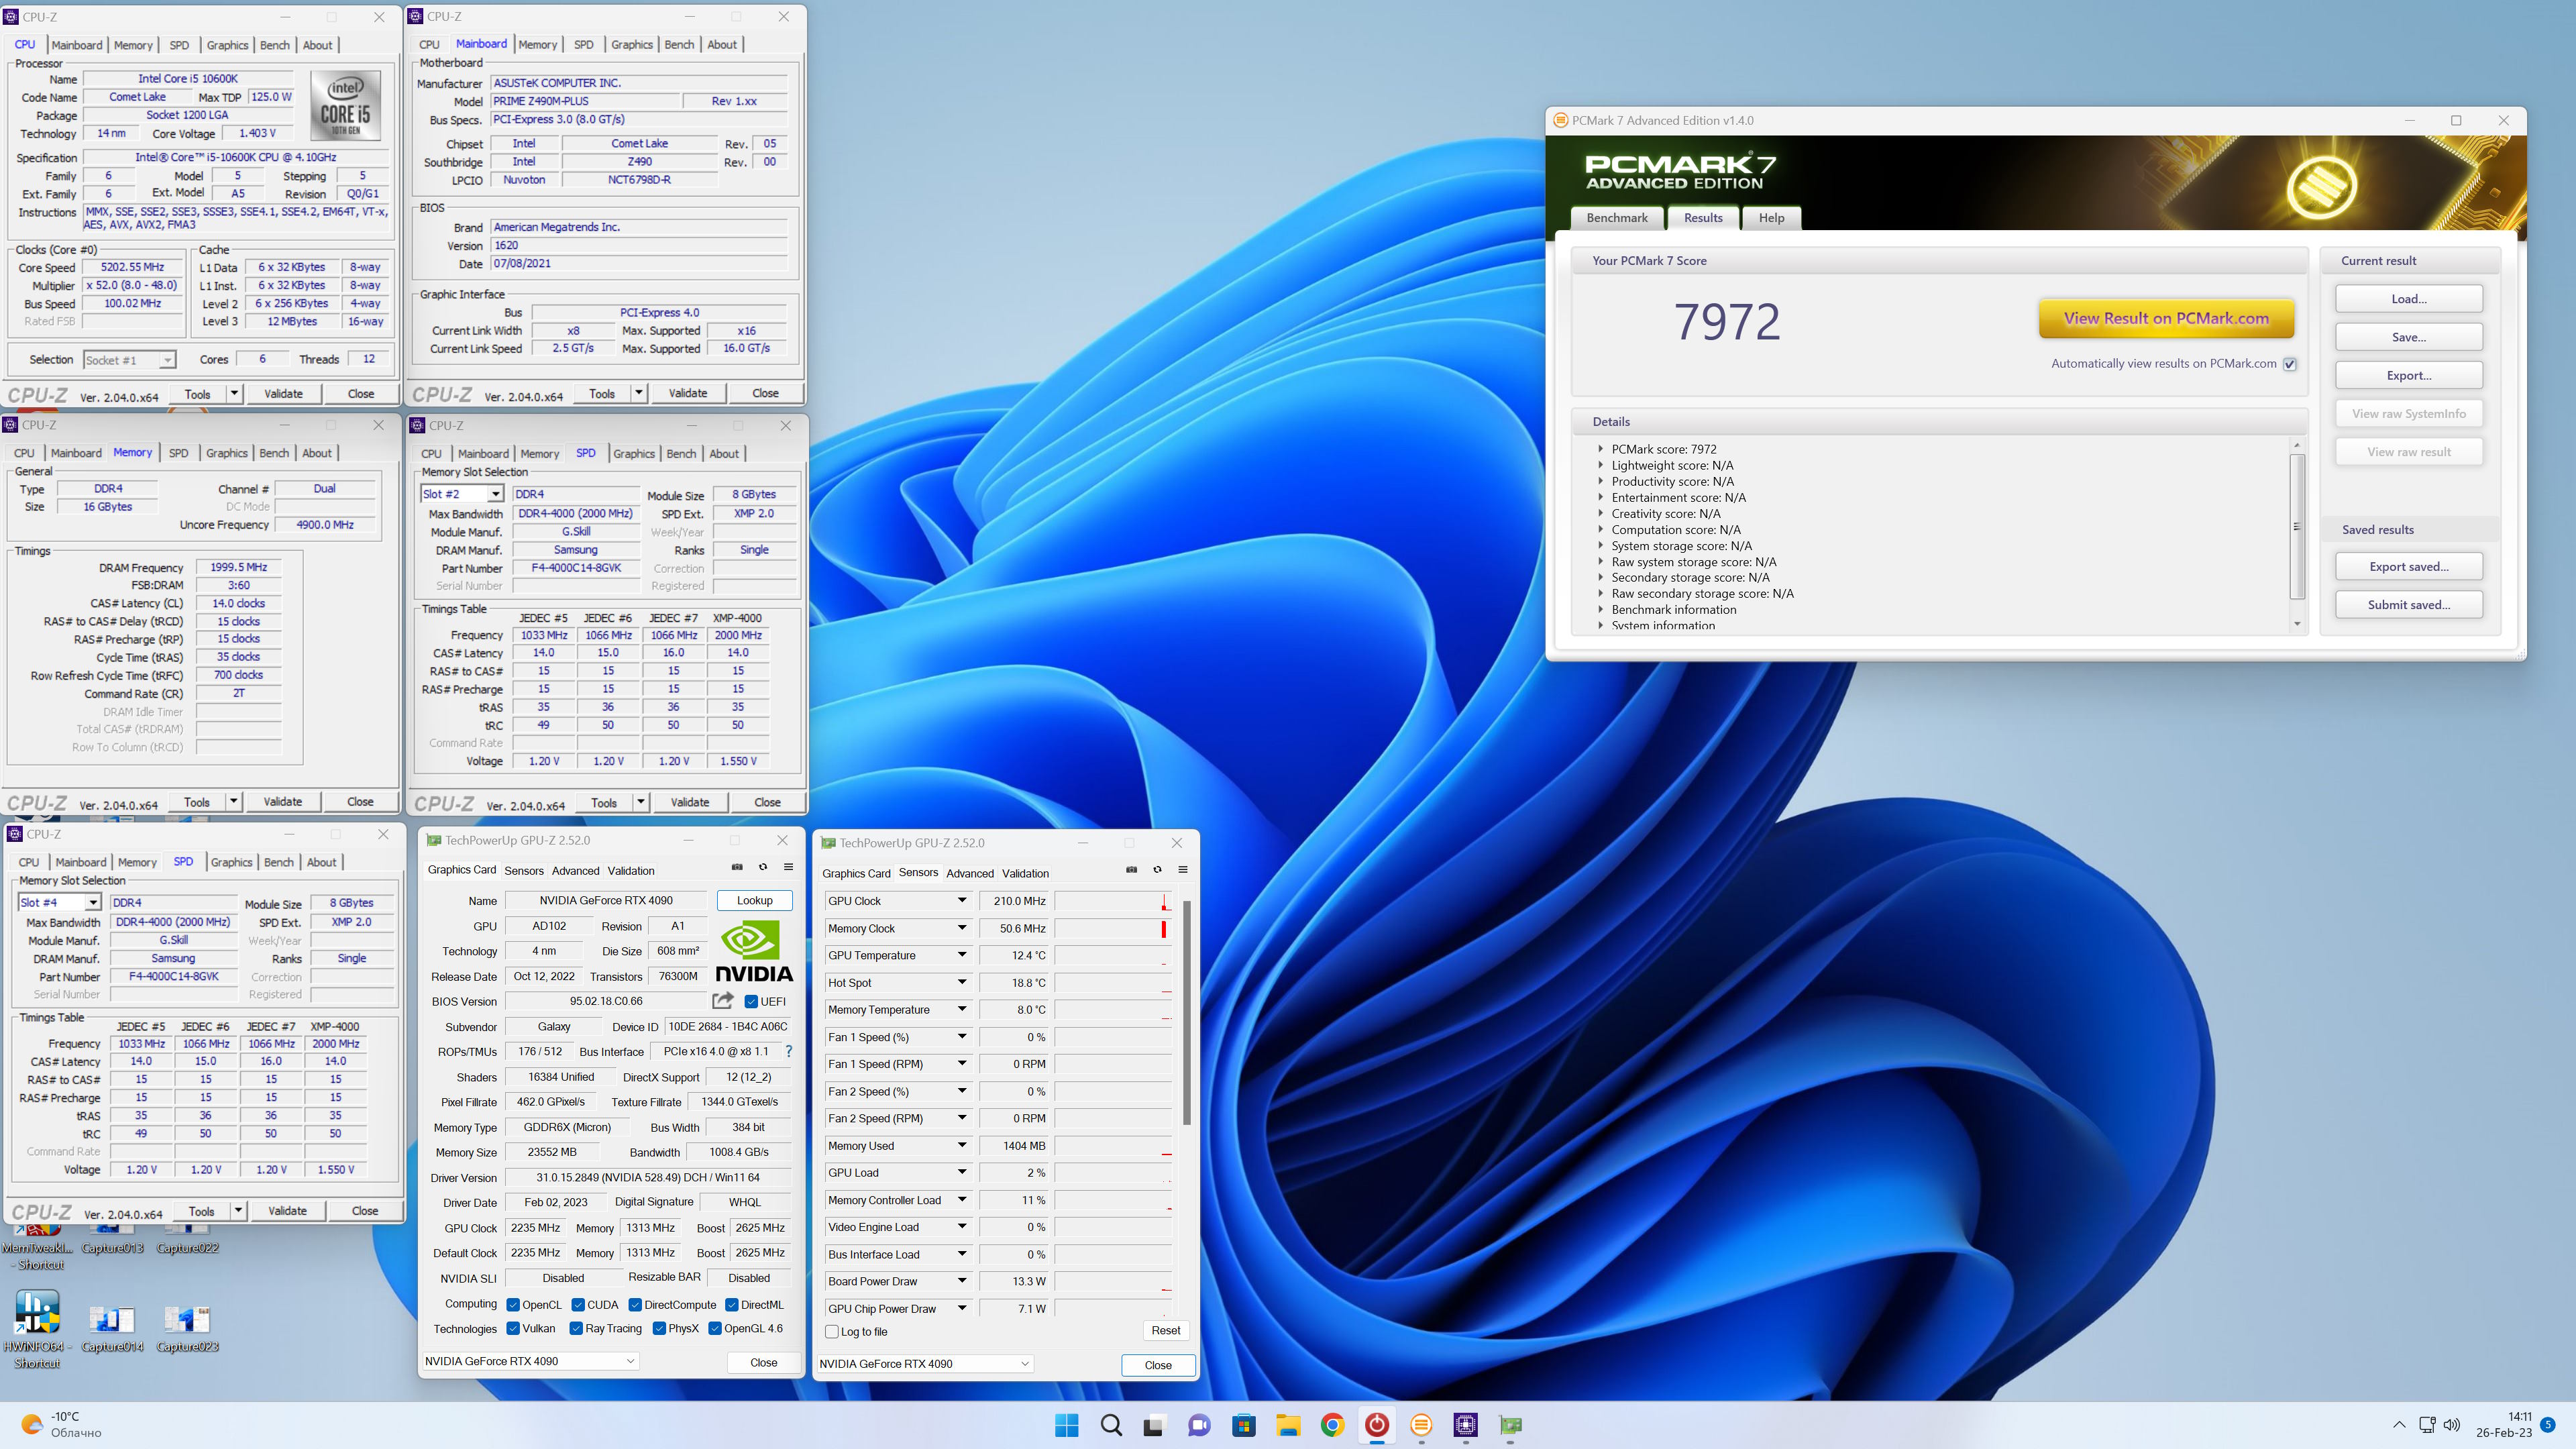This screenshot has height=1449, width=2576.
Task: Switch to Advanced tab in GPU-Z Sensors window
Action: pyautogui.click(x=969, y=873)
